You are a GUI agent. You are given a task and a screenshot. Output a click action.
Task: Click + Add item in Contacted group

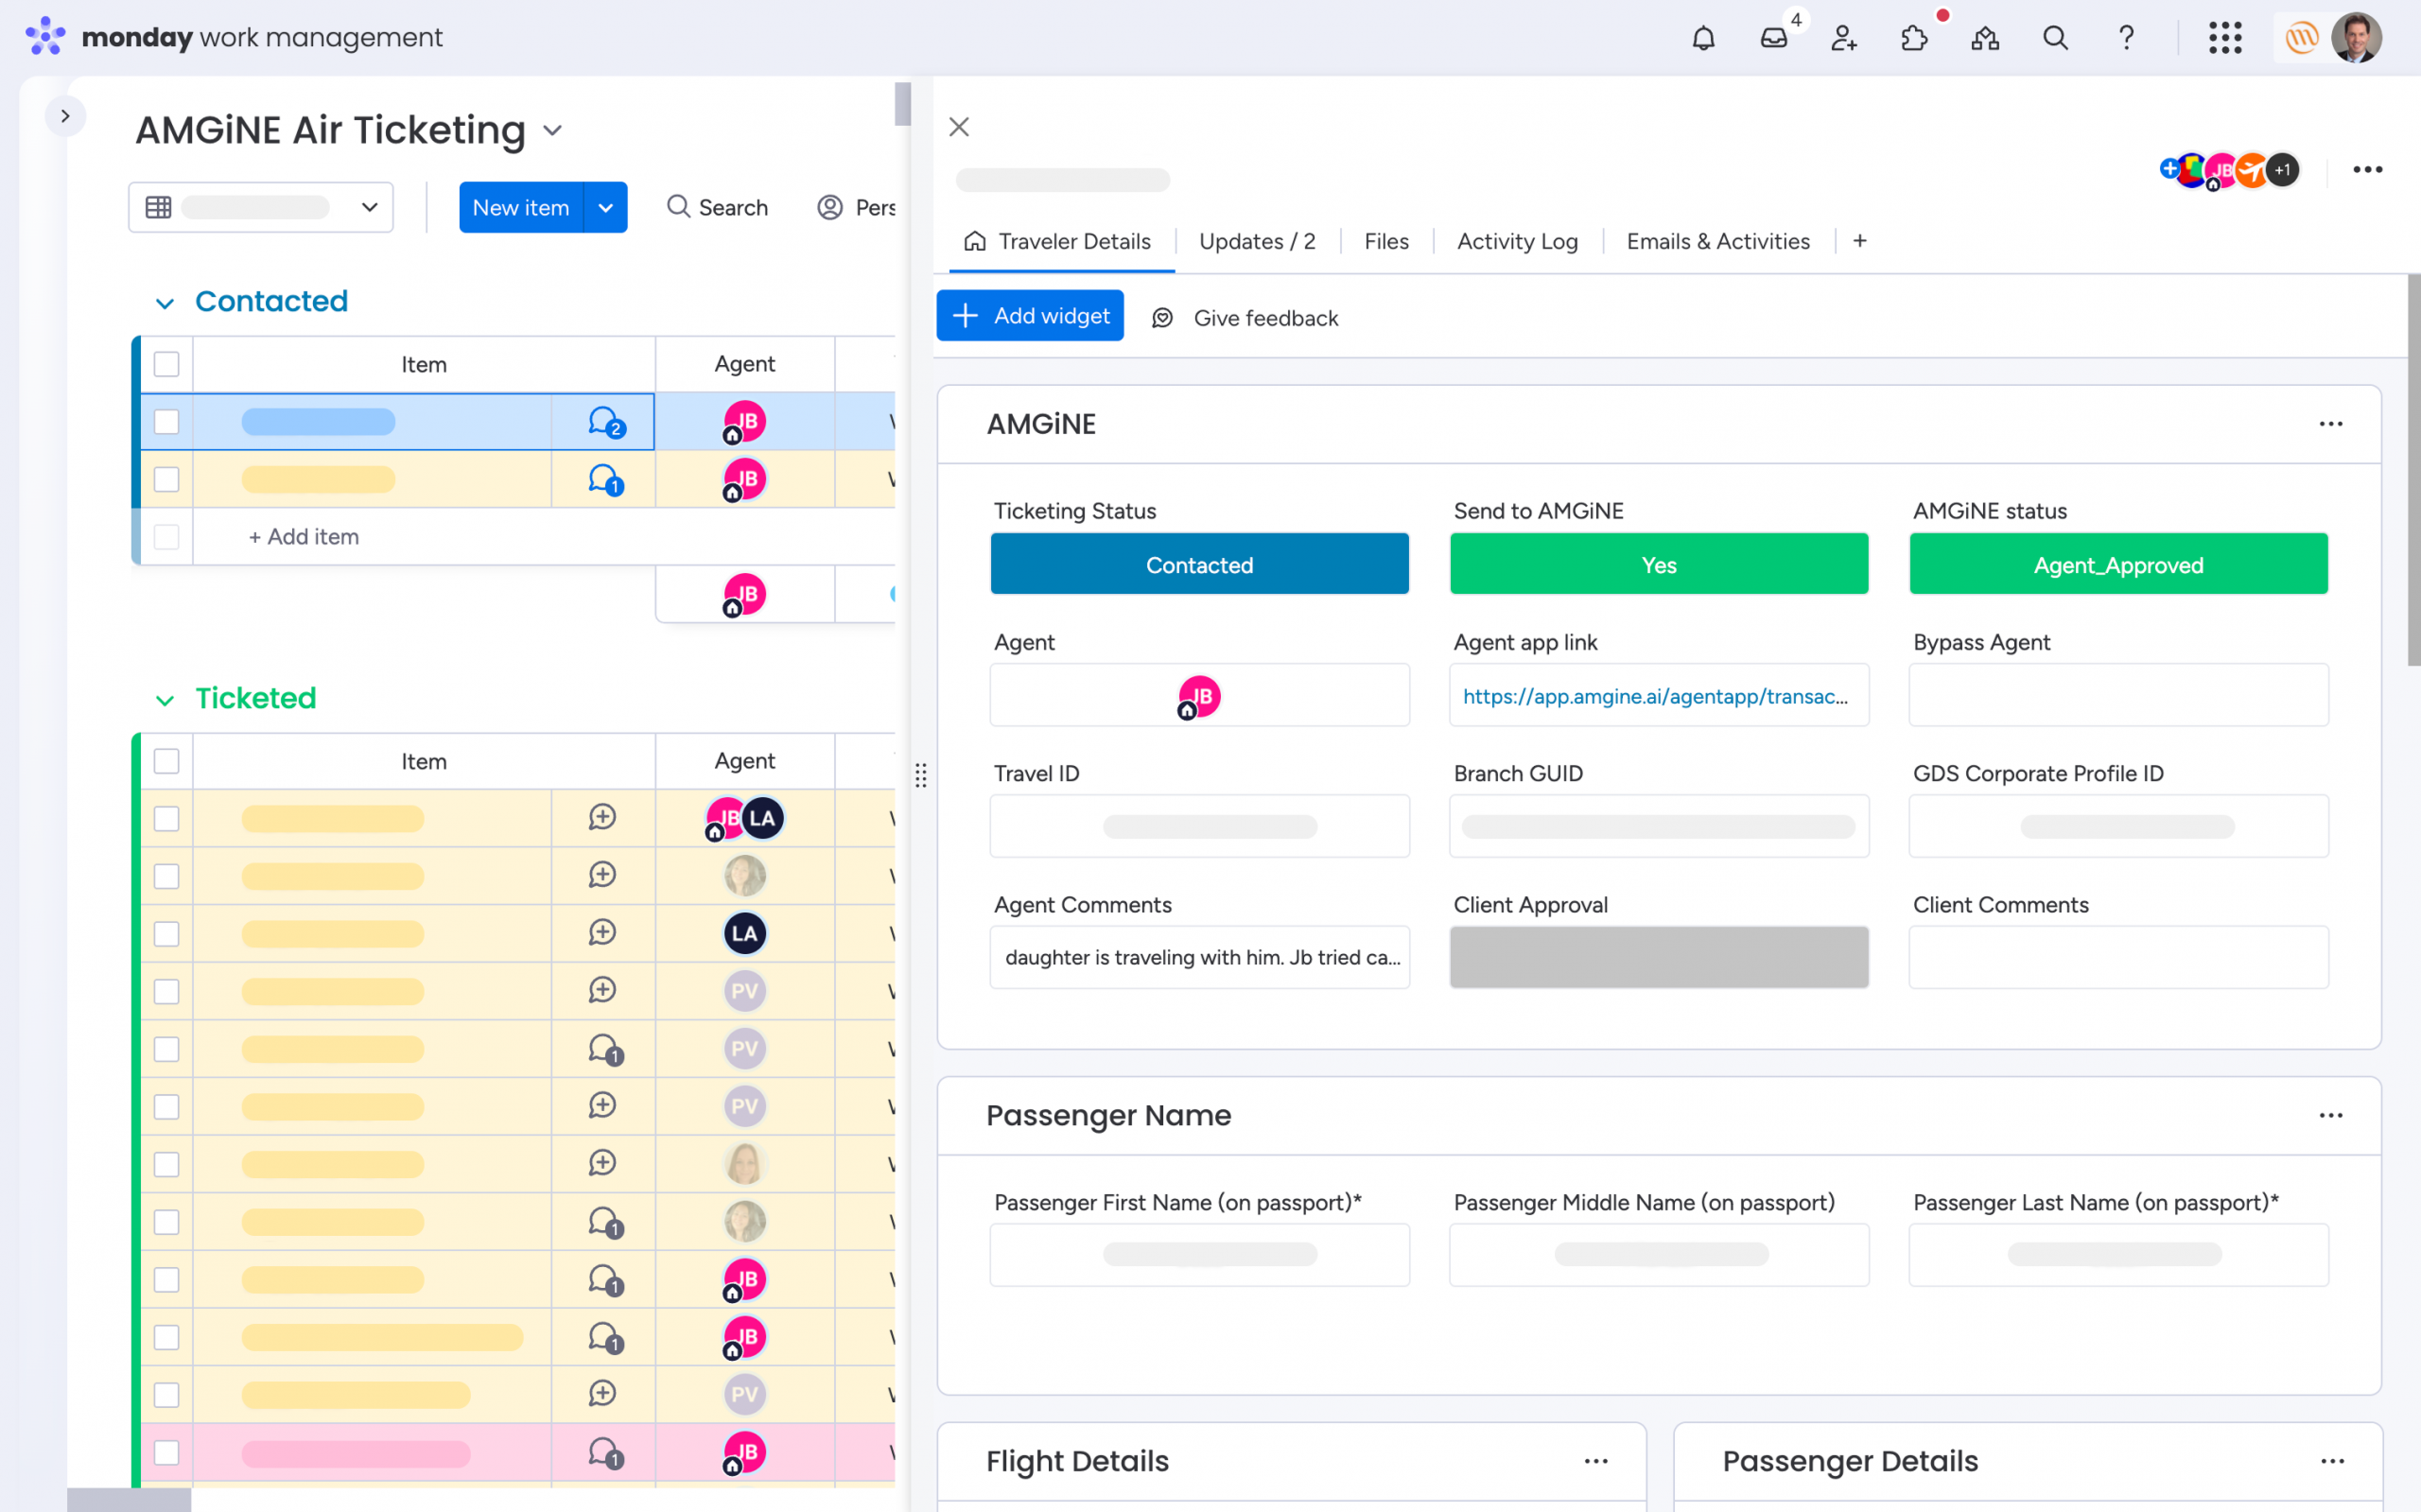click(x=304, y=537)
